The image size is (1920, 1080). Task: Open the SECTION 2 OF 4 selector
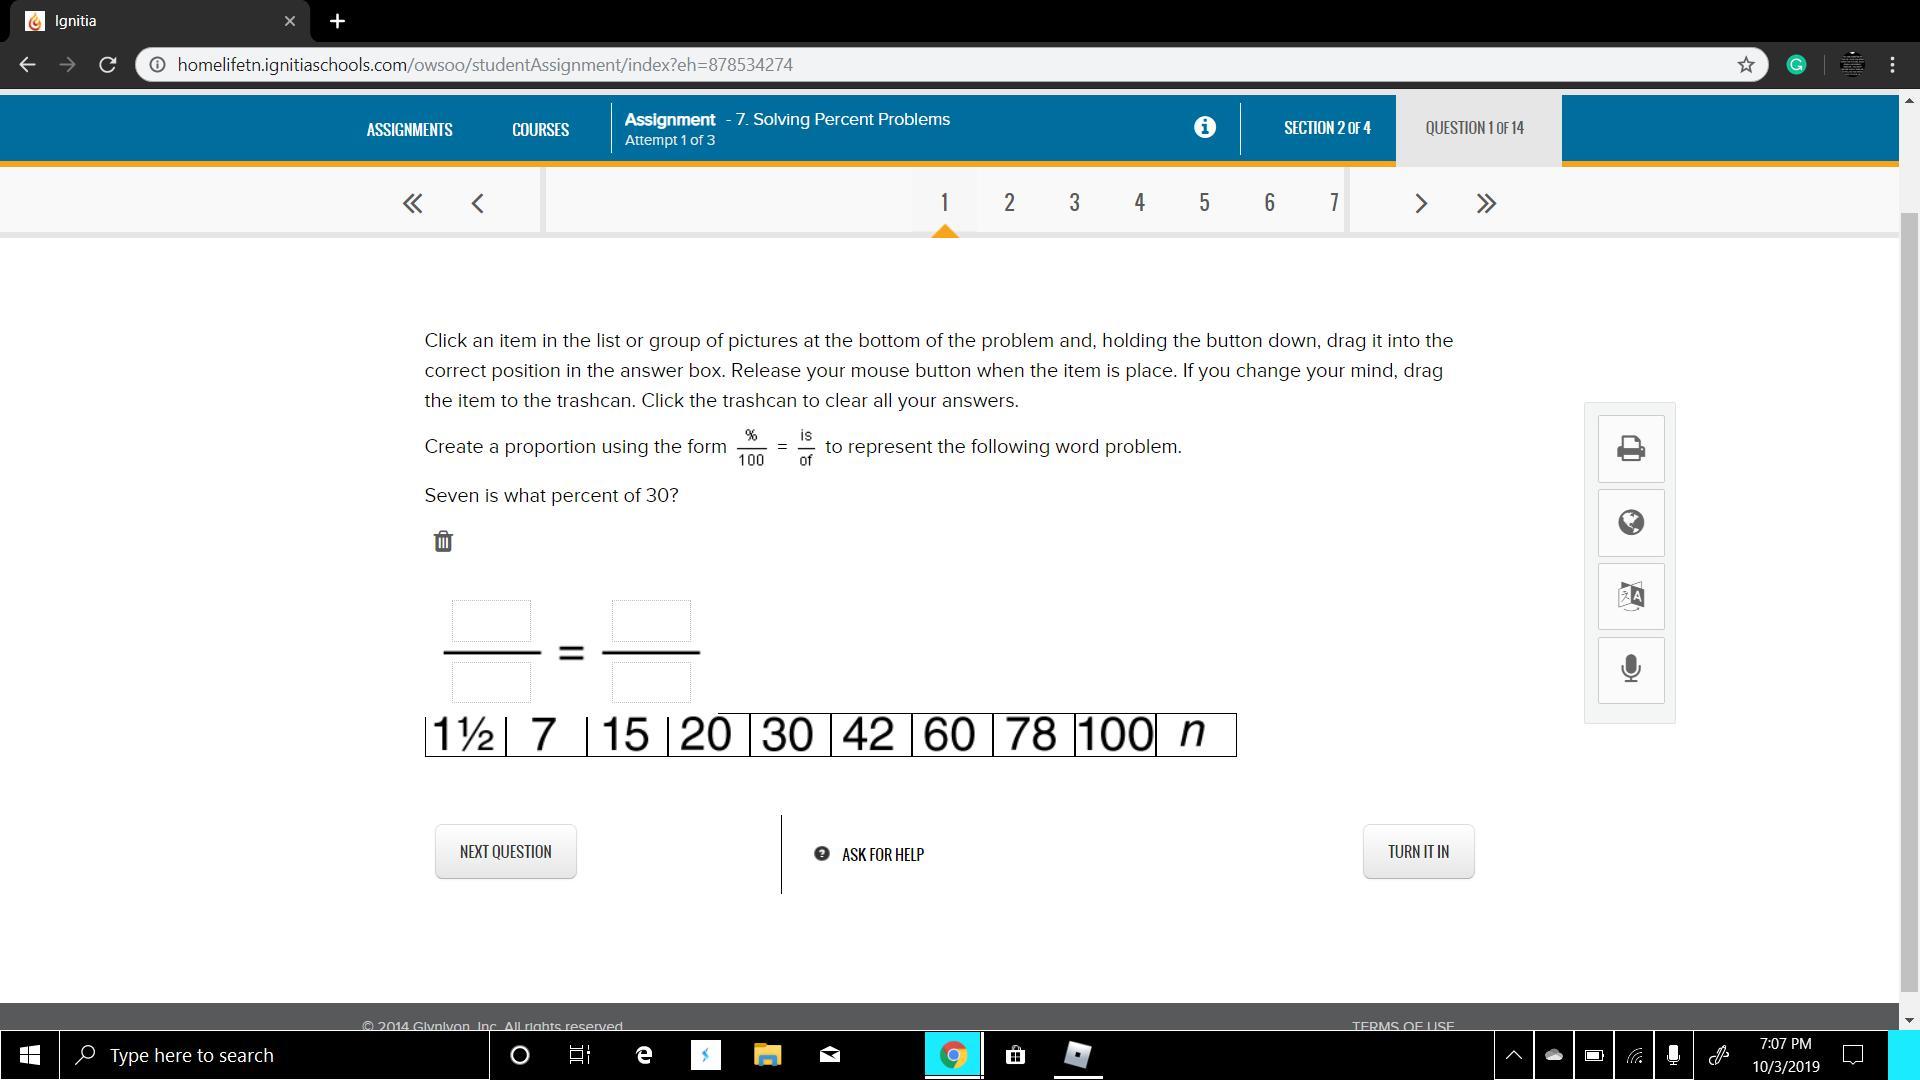[x=1326, y=128]
